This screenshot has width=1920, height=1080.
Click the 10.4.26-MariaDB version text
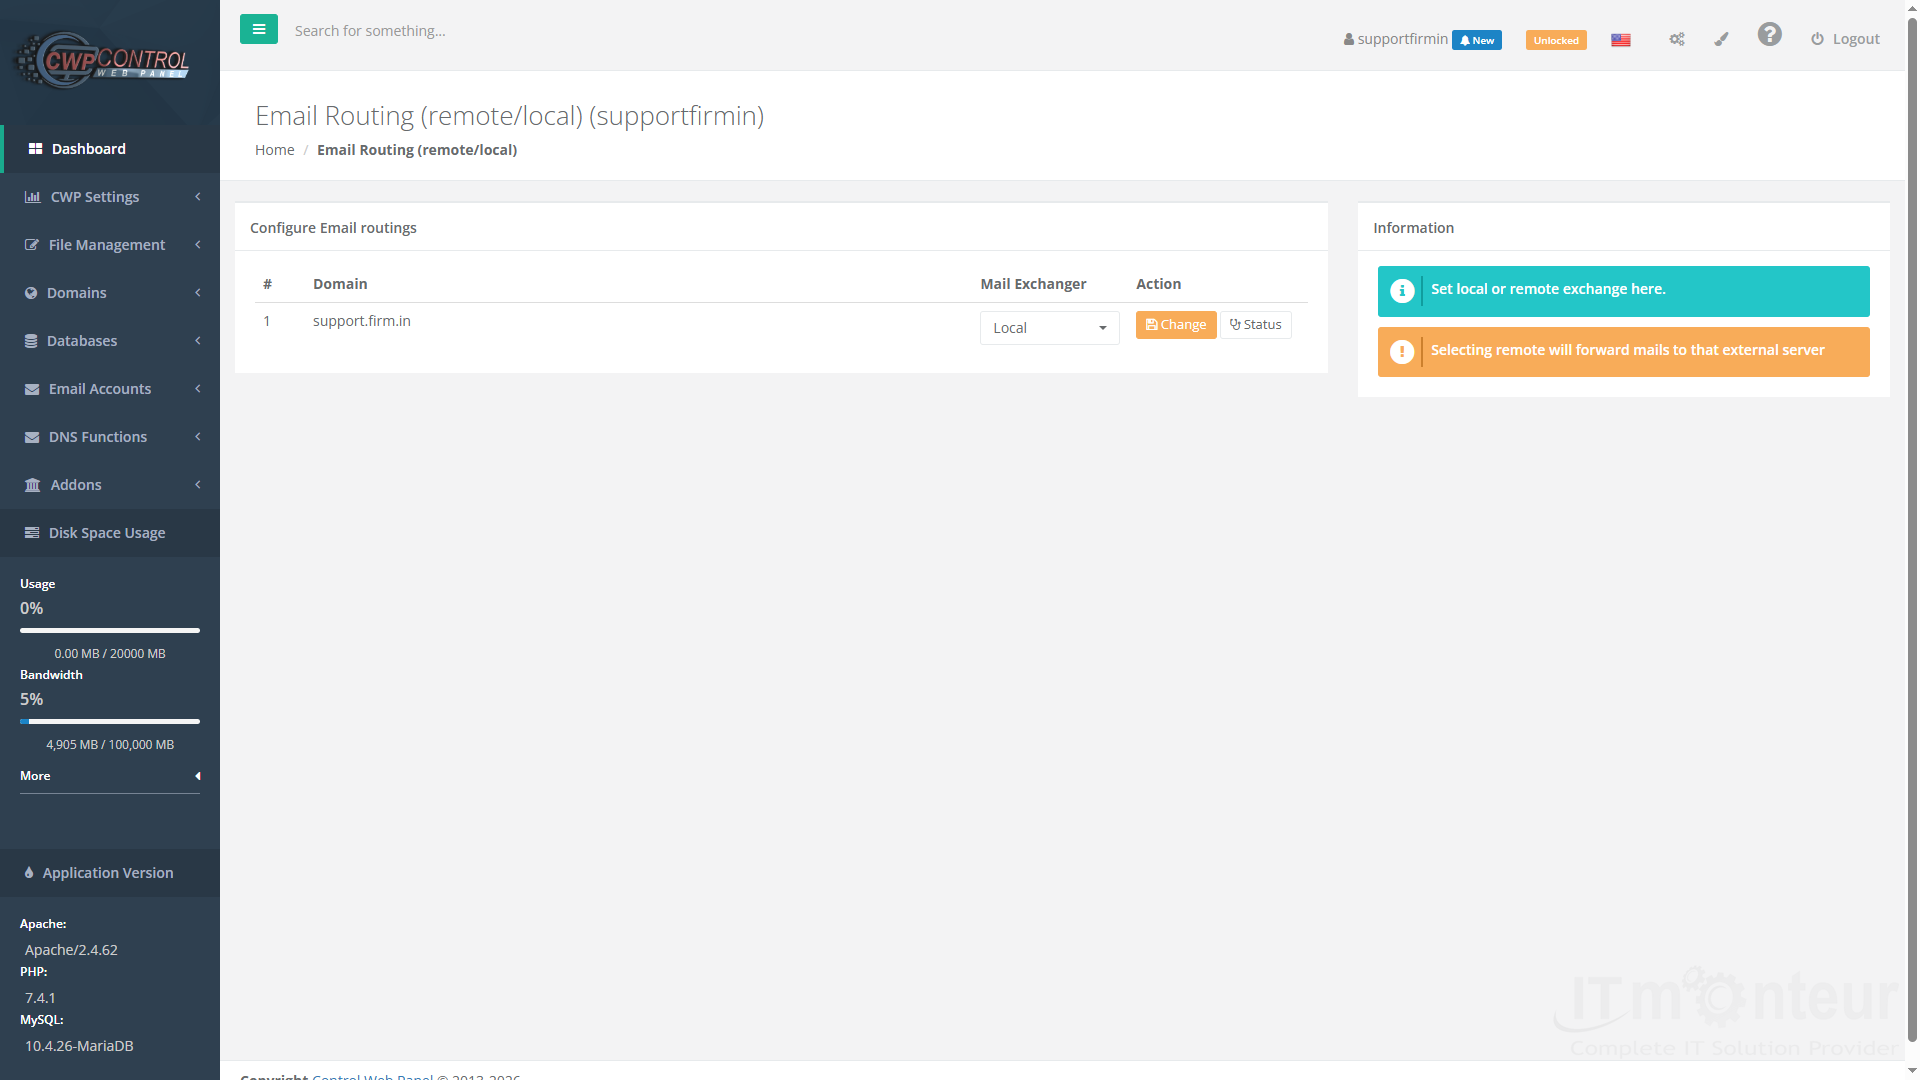79,1046
